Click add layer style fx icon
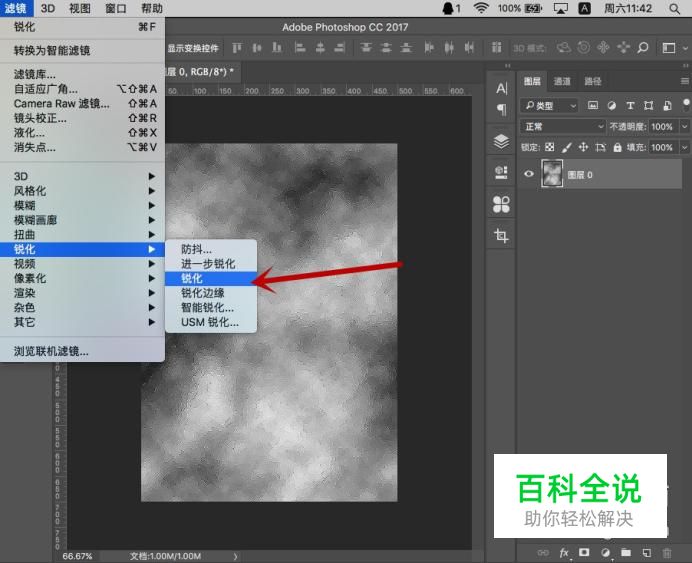Viewport: 692px width, 563px height. point(564,552)
